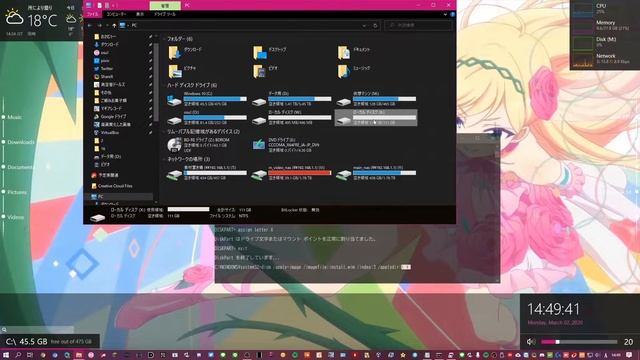Click the Explorer search box
The width and height of the screenshot is (640, 360).
coord(419,25)
